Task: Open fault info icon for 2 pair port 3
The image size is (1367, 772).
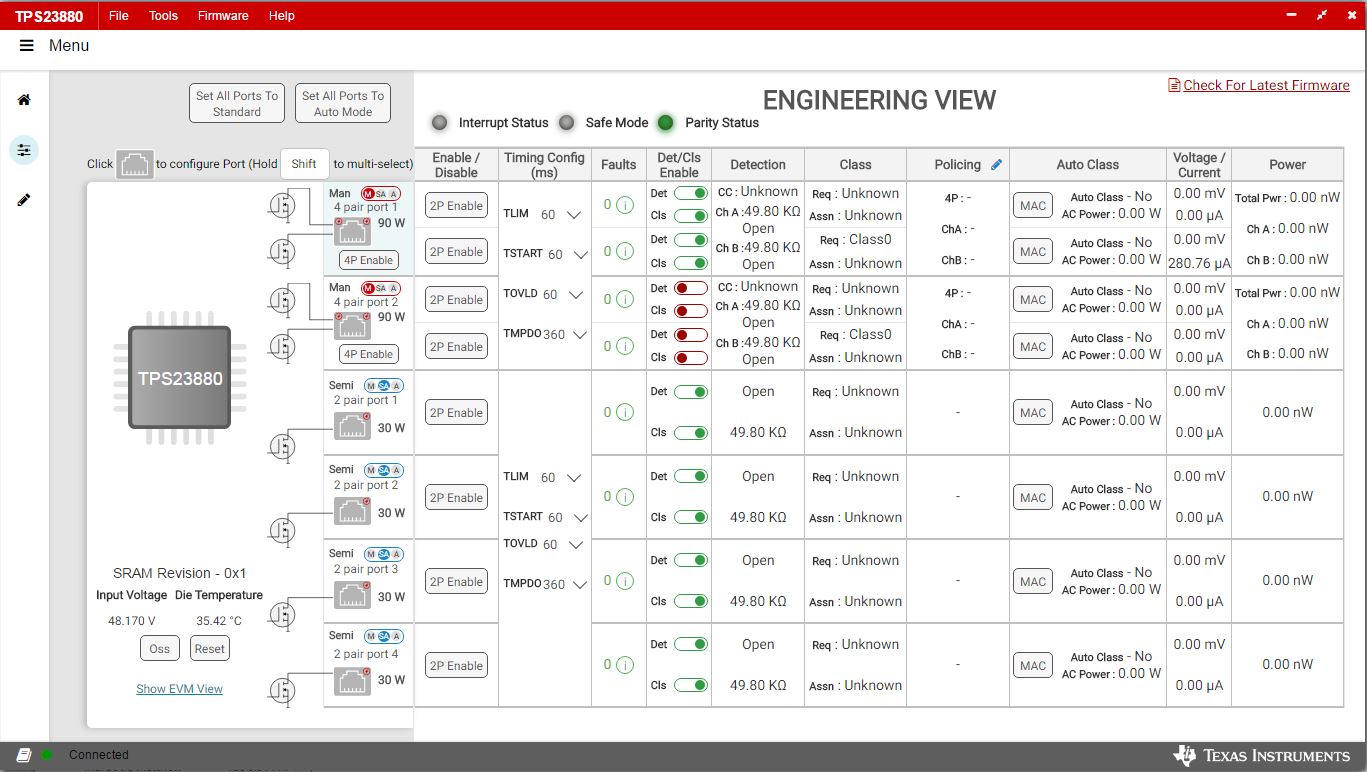Action: pos(625,581)
